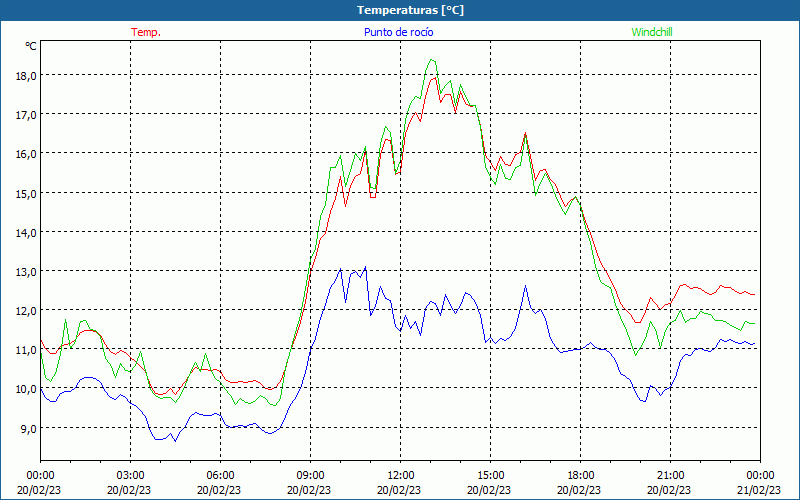Select the red Temp. legend label
Screen dimensions: 800x500
click(x=146, y=32)
